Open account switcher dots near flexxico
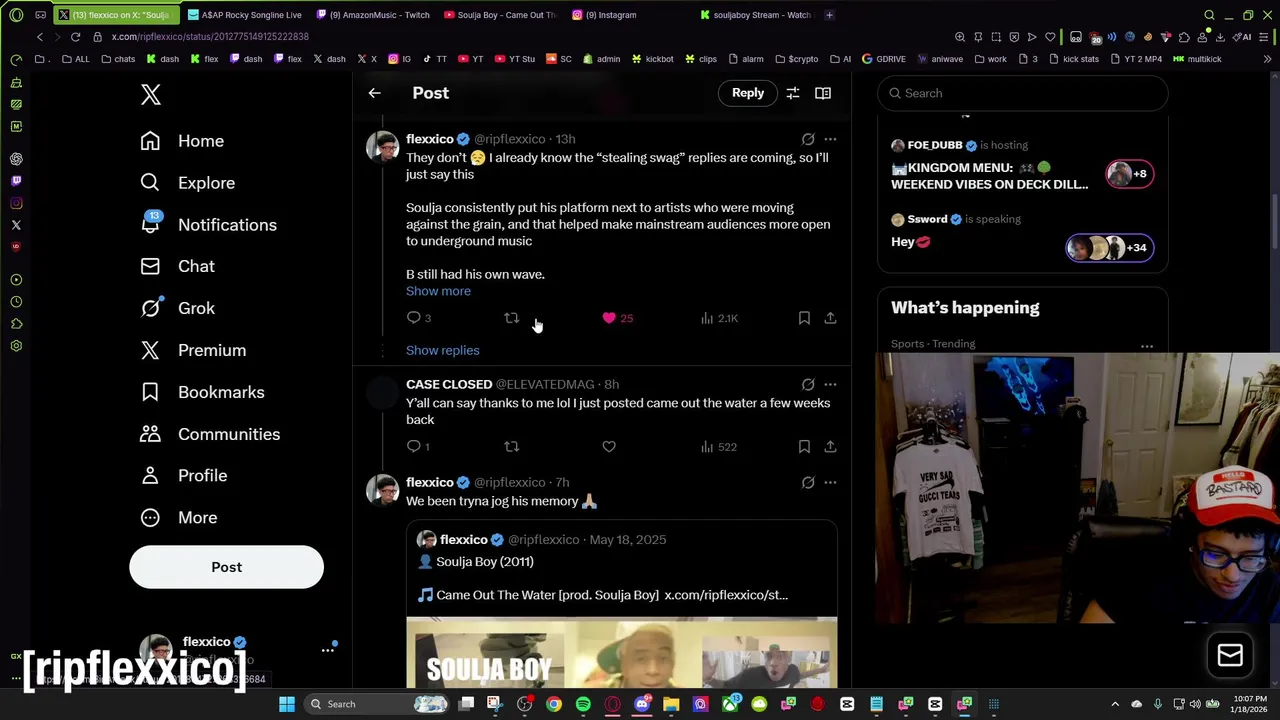 [327, 650]
